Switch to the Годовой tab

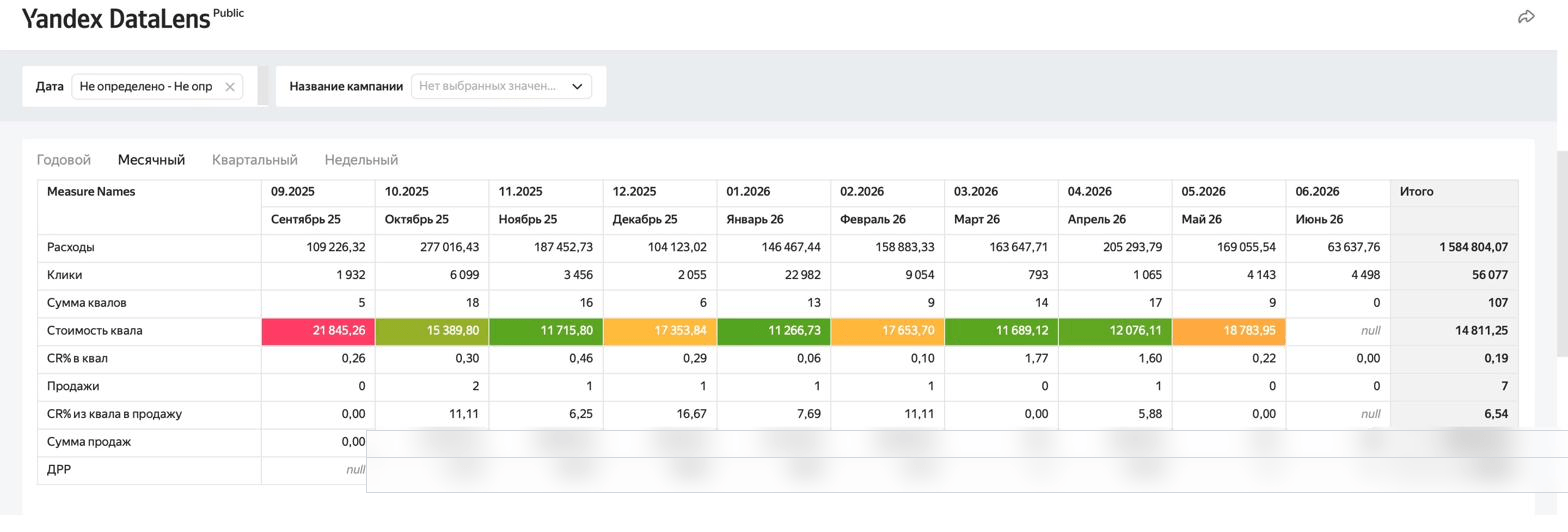click(64, 160)
